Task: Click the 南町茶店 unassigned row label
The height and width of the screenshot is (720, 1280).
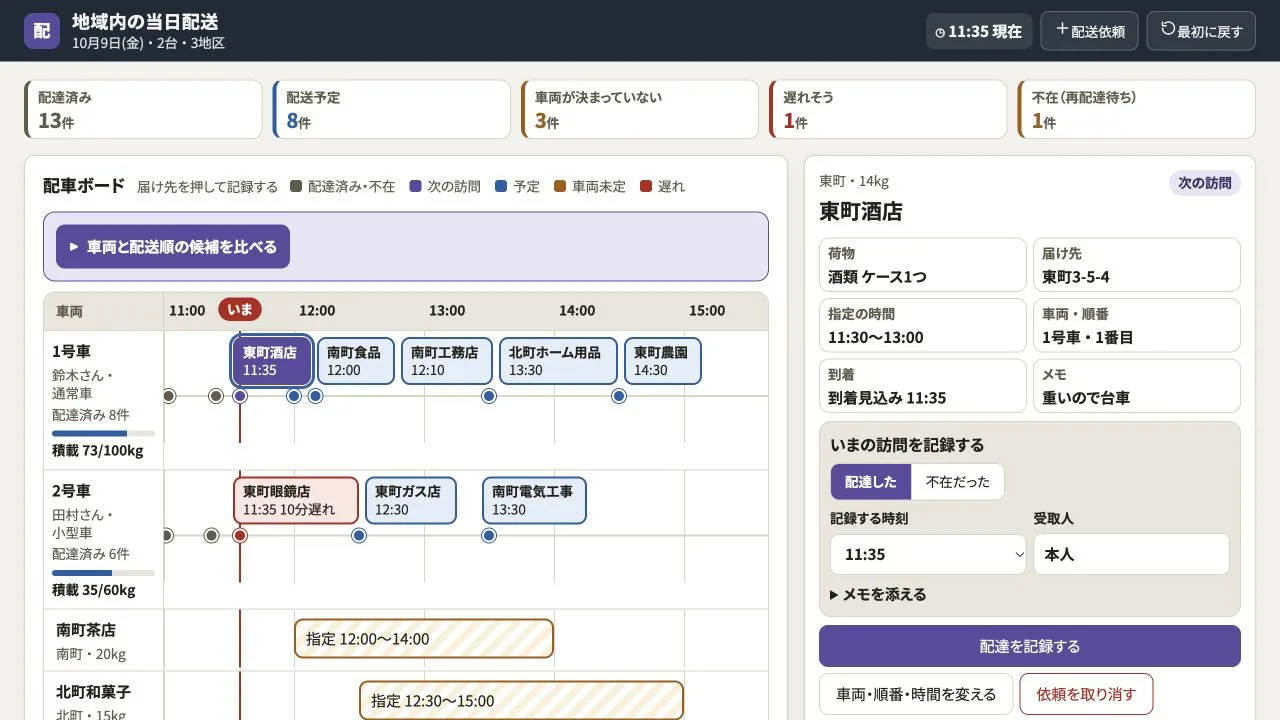Action: pos(86,630)
